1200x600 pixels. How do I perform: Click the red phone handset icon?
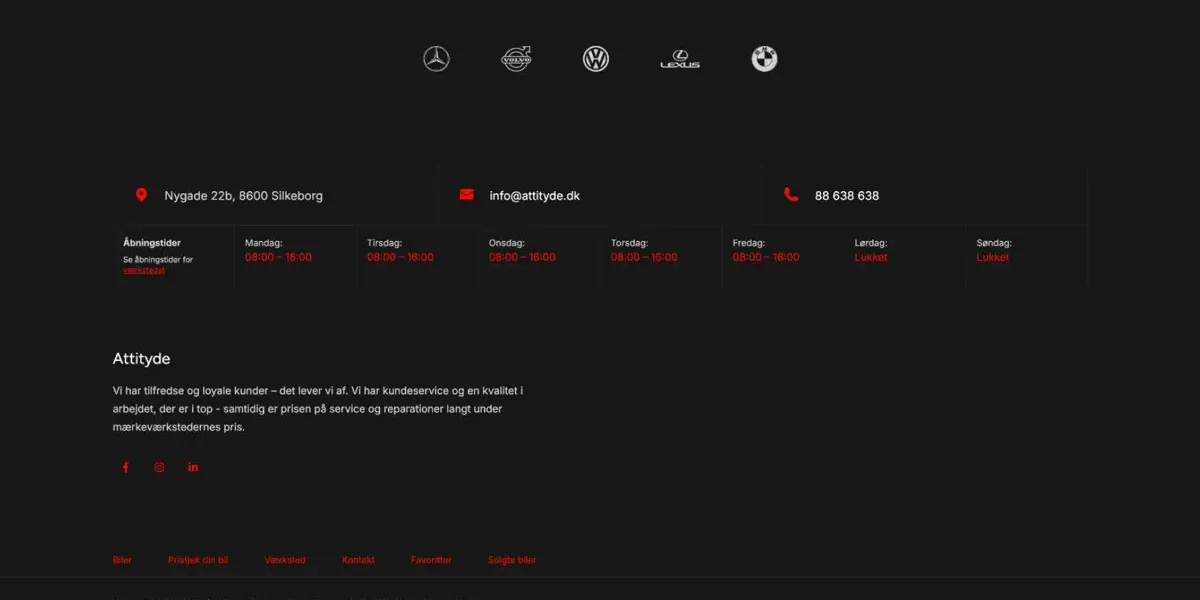pos(791,195)
